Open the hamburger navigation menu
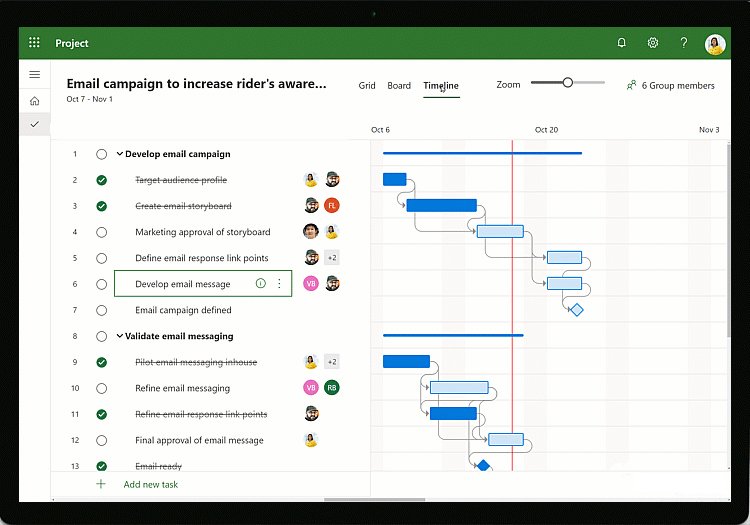Screen dimensions: 750x525 pyautogui.click(x=35, y=74)
